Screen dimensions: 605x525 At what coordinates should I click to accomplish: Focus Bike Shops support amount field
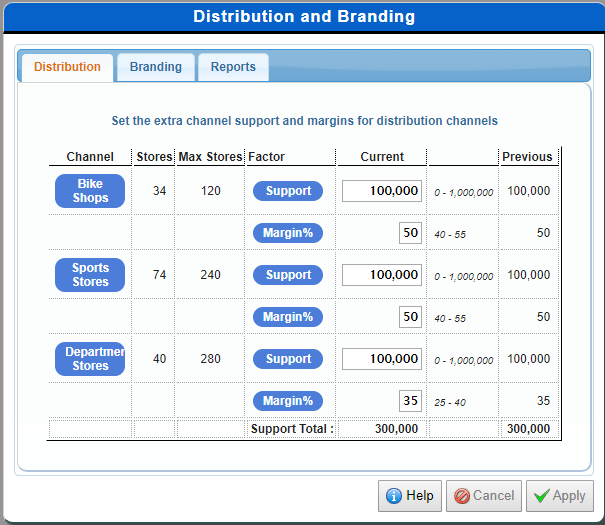(x=382, y=191)
